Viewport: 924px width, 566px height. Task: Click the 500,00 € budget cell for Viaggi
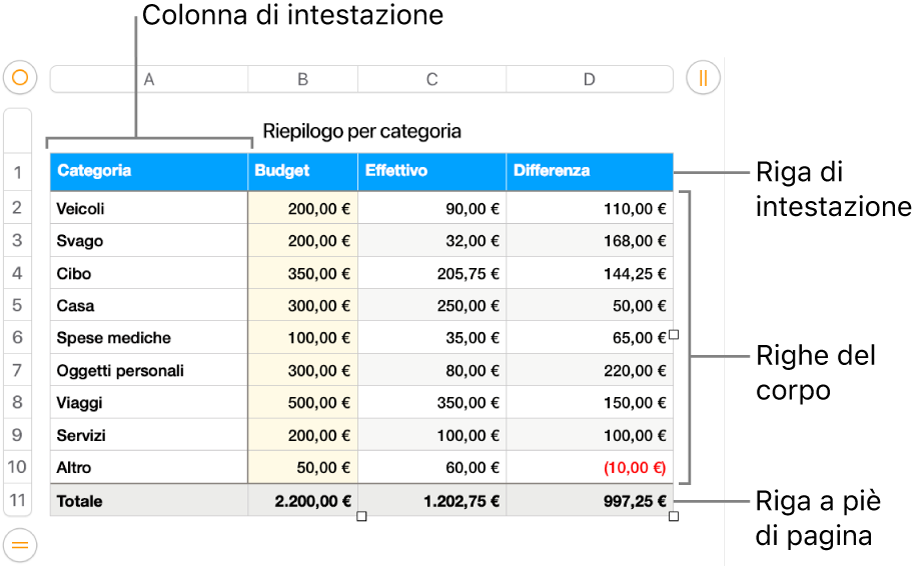[x=303, y=402]
